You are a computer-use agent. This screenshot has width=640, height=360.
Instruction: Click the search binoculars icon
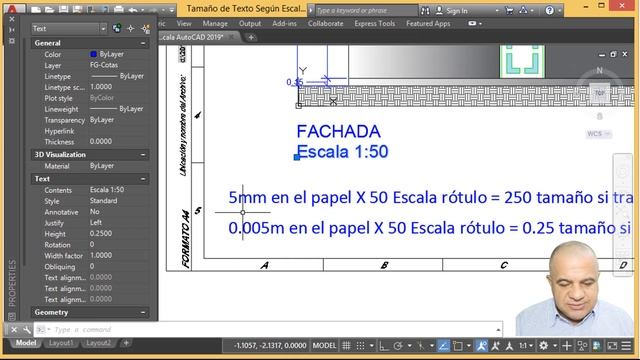click(425, 11)
